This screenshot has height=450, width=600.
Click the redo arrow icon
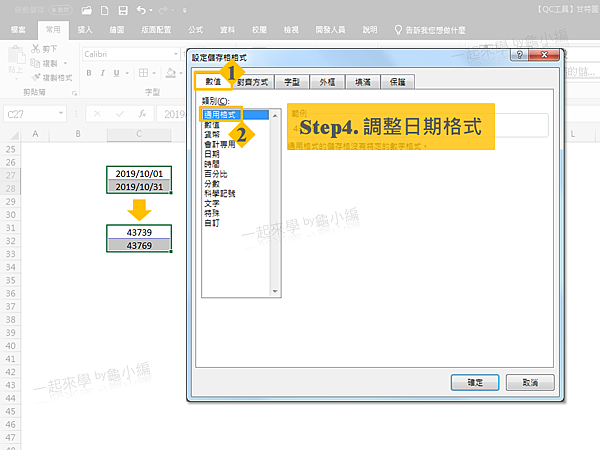(163, 10)
